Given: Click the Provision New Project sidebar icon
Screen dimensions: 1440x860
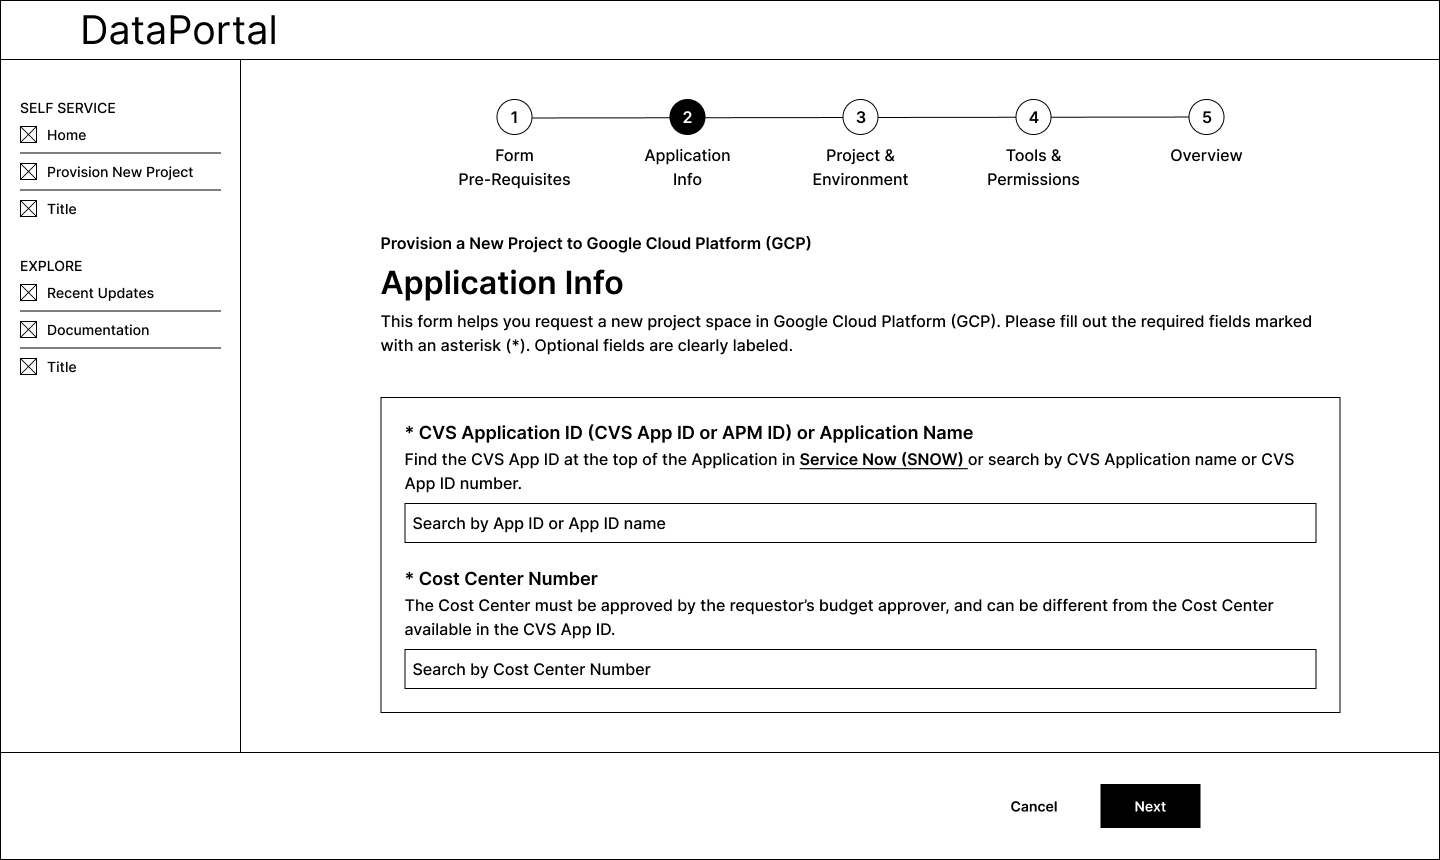Looking at the screenshot, I should click(x=28, y=170).
